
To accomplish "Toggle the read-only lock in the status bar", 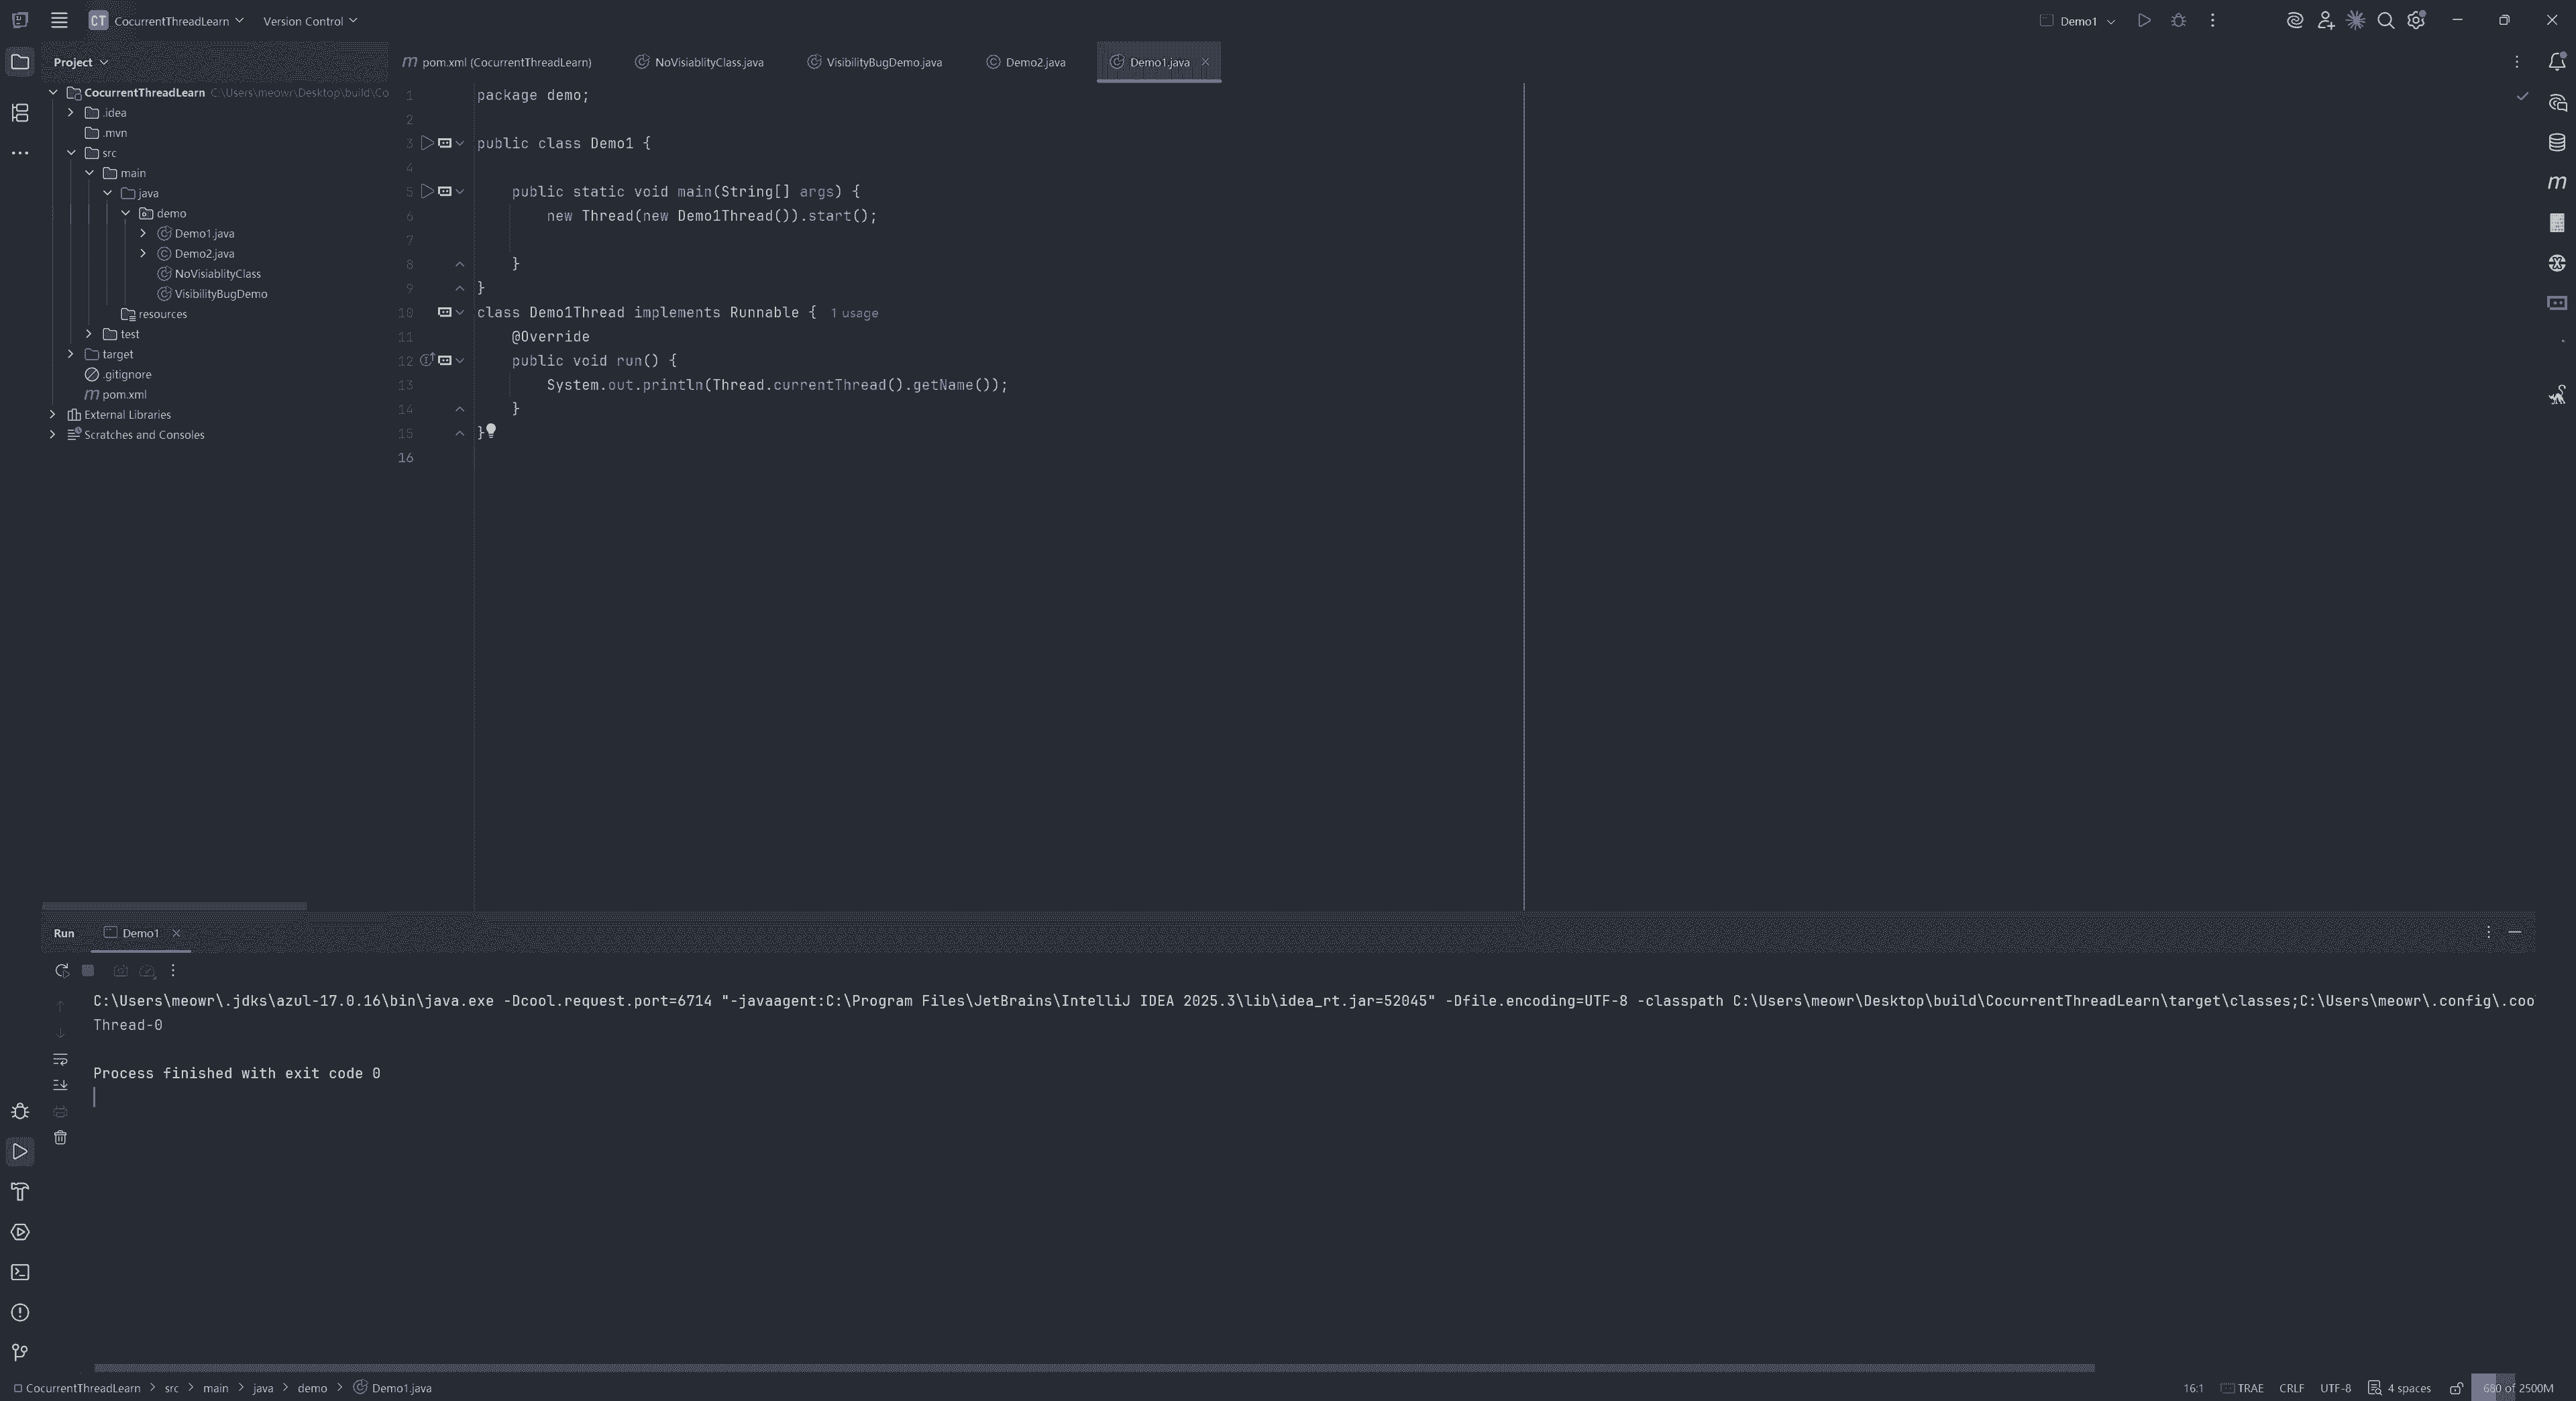I will [x=2456, y=1388].
